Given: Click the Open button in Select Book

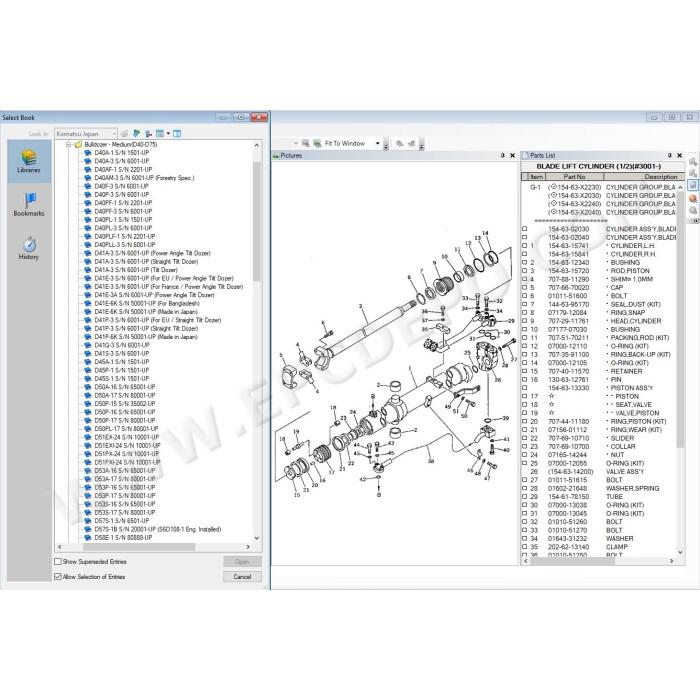Looking at the screenshot, I should coord(242,562).
